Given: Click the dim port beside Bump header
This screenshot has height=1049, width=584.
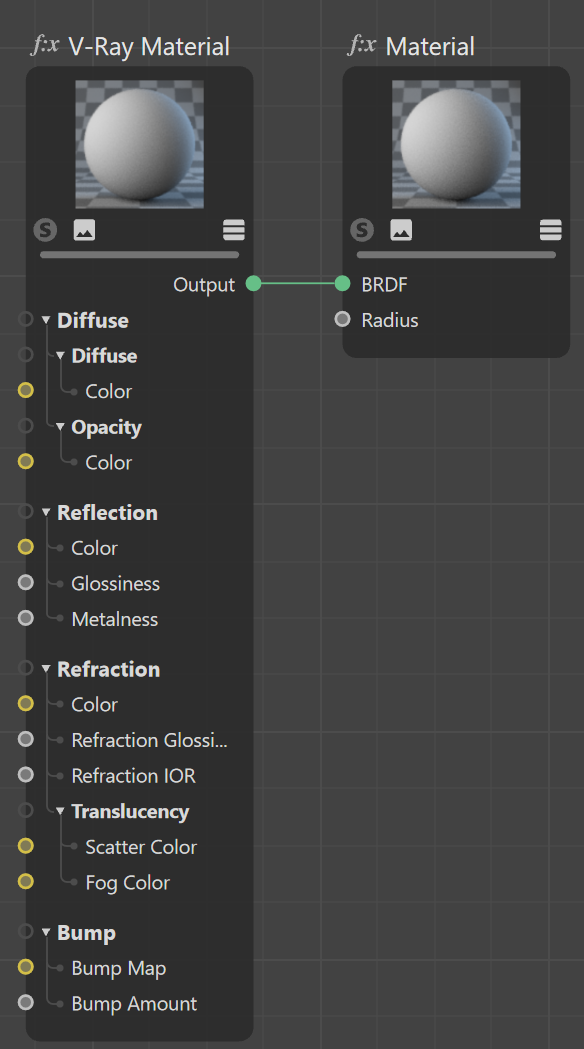Looking at the screenshot, I should 25,931.
